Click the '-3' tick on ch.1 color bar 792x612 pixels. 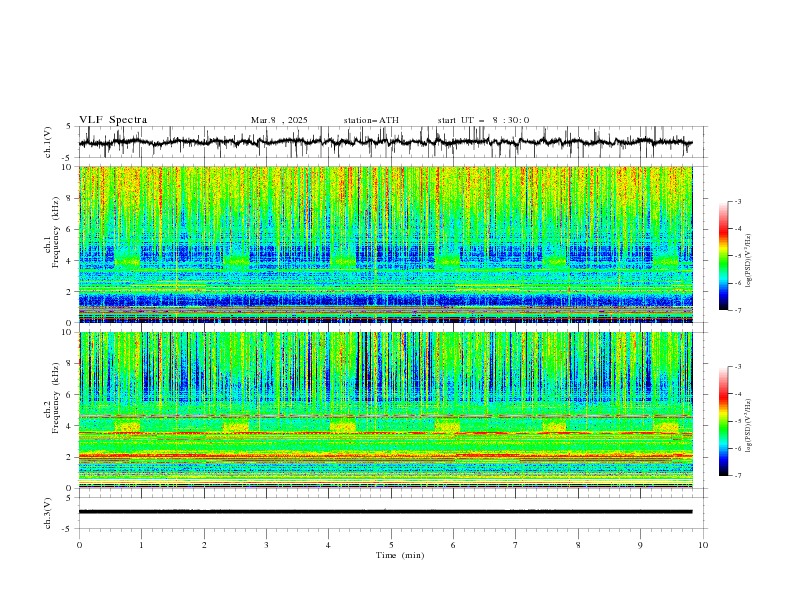[x=737, y=201]
